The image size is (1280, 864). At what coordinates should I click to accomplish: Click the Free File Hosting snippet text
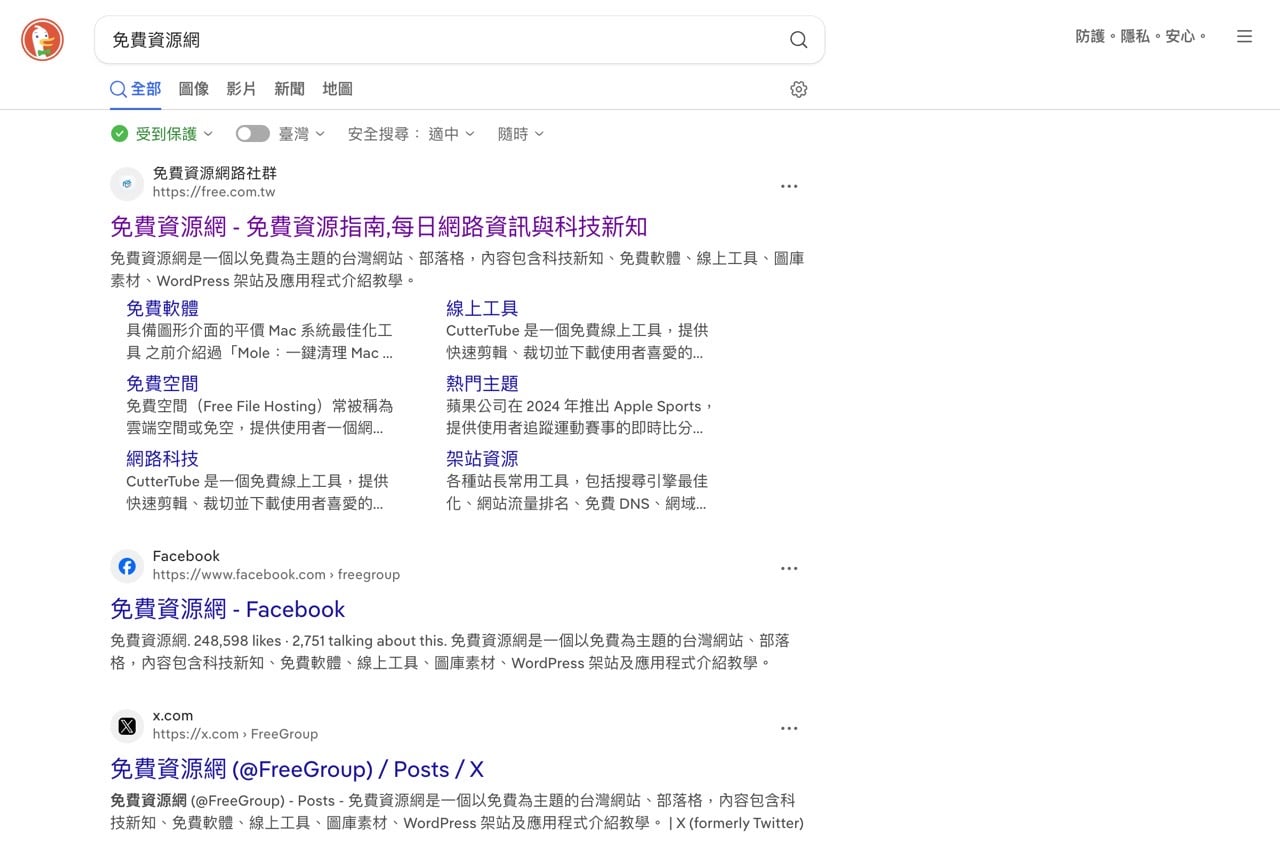[x=259, y=417]
